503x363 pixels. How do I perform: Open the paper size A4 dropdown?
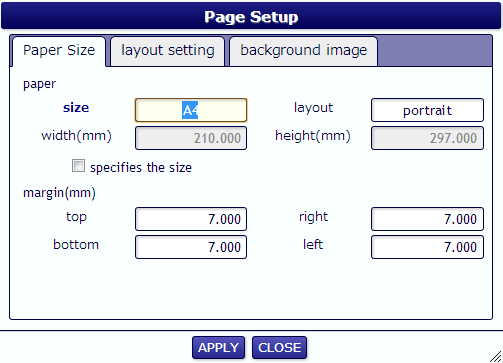191,110
